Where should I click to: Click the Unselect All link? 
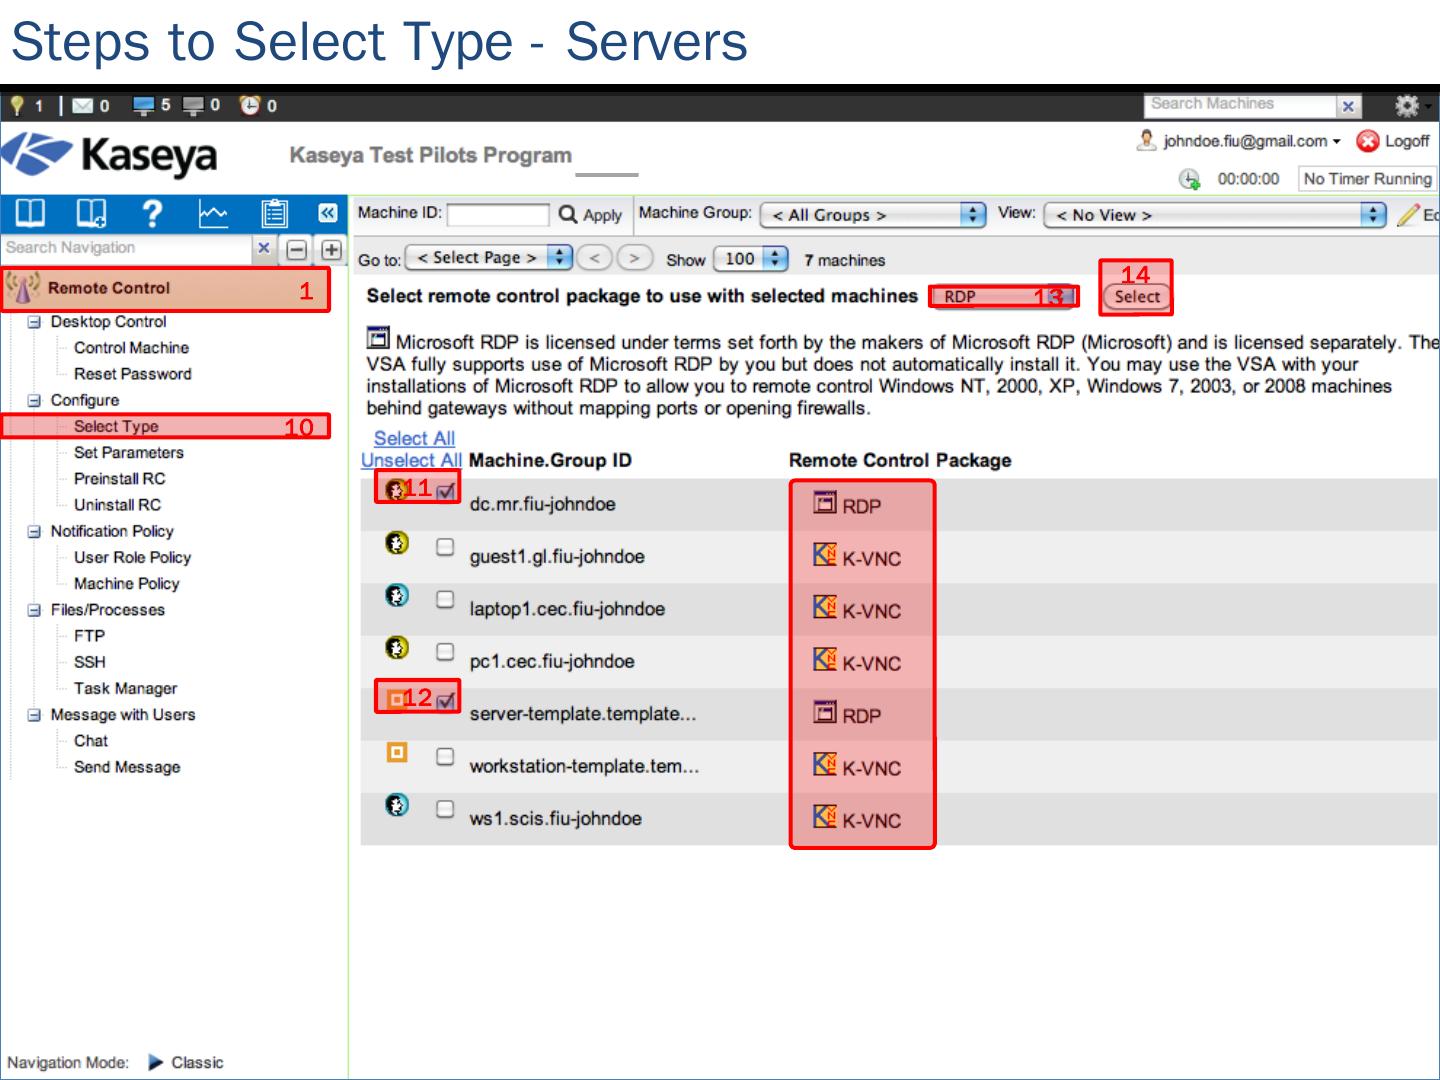coord(411,460)
